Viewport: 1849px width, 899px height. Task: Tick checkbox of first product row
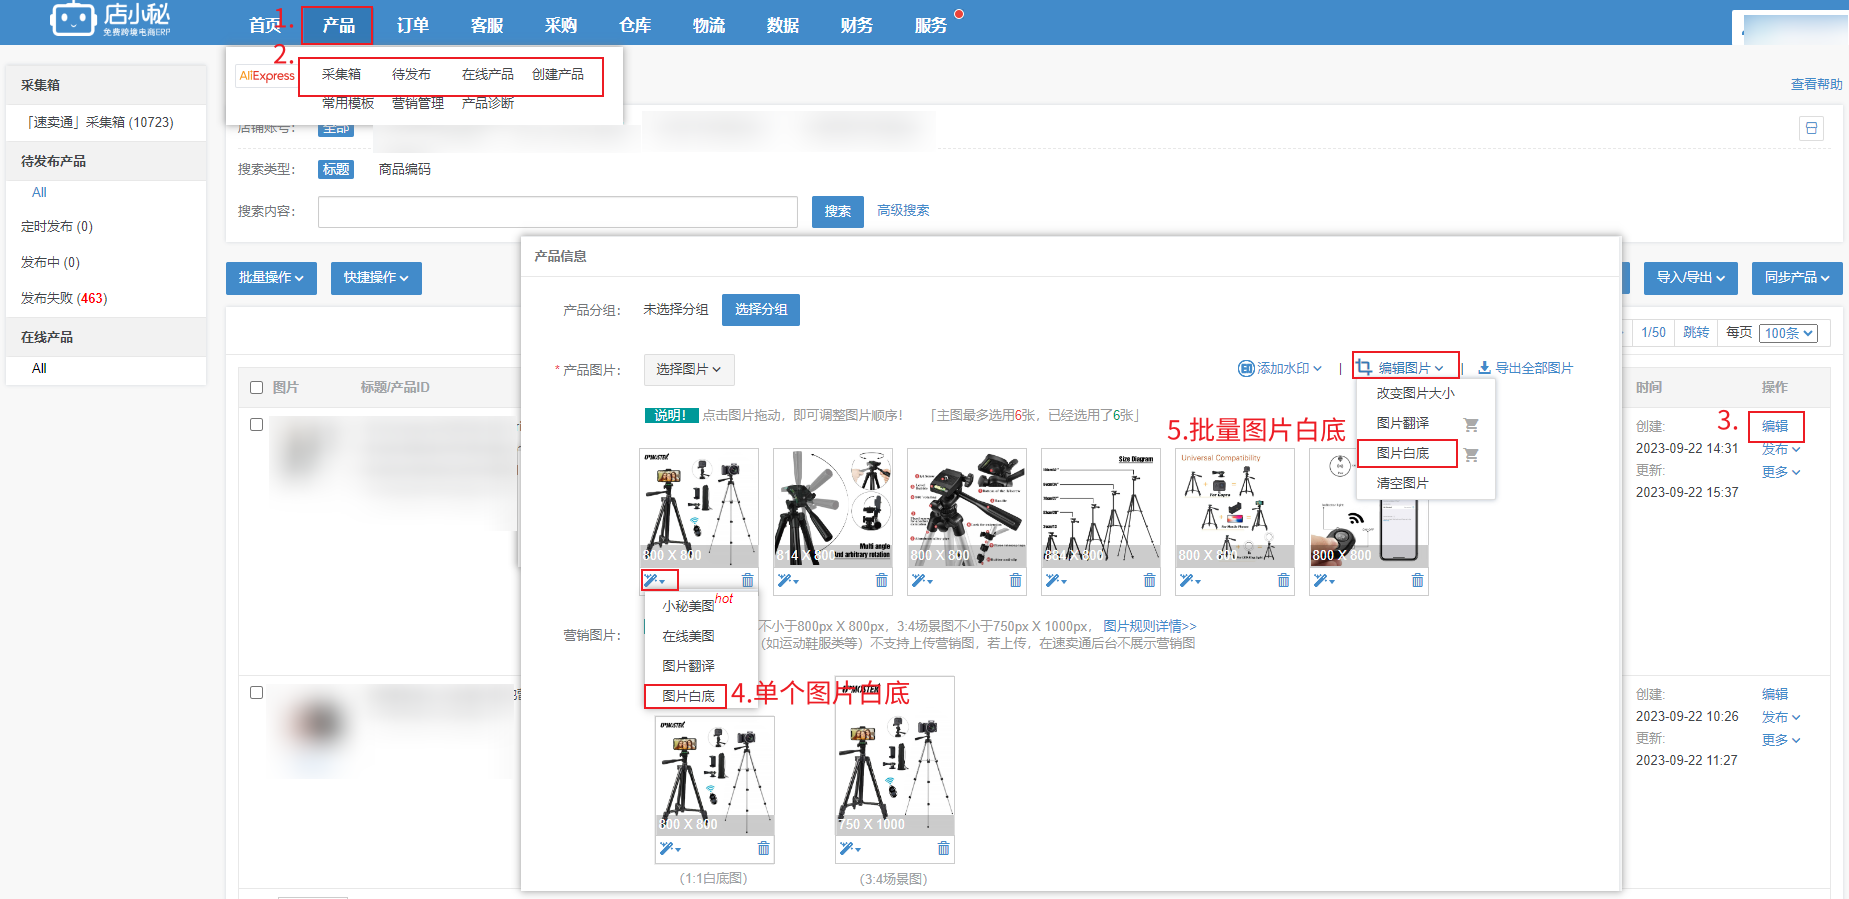256,424
